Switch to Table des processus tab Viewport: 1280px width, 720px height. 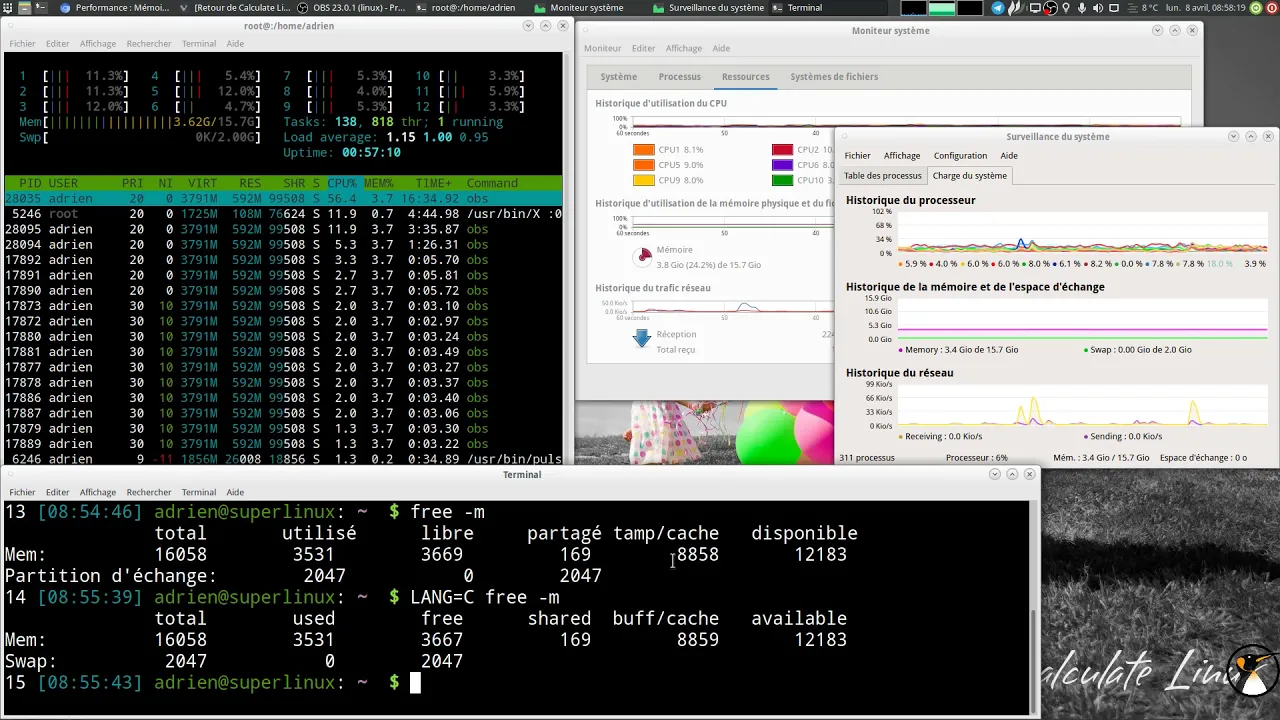click(x=883, y=176)
